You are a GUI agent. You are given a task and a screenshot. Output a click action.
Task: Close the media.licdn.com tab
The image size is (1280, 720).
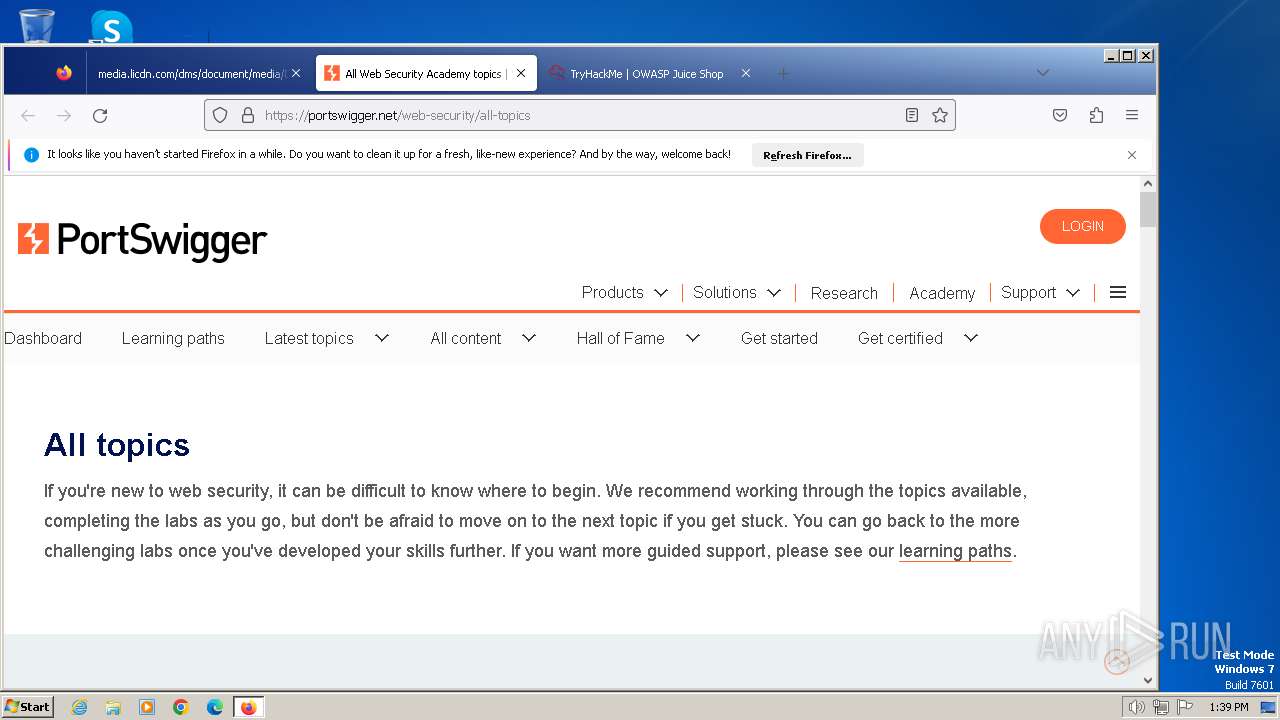[296, 73]
